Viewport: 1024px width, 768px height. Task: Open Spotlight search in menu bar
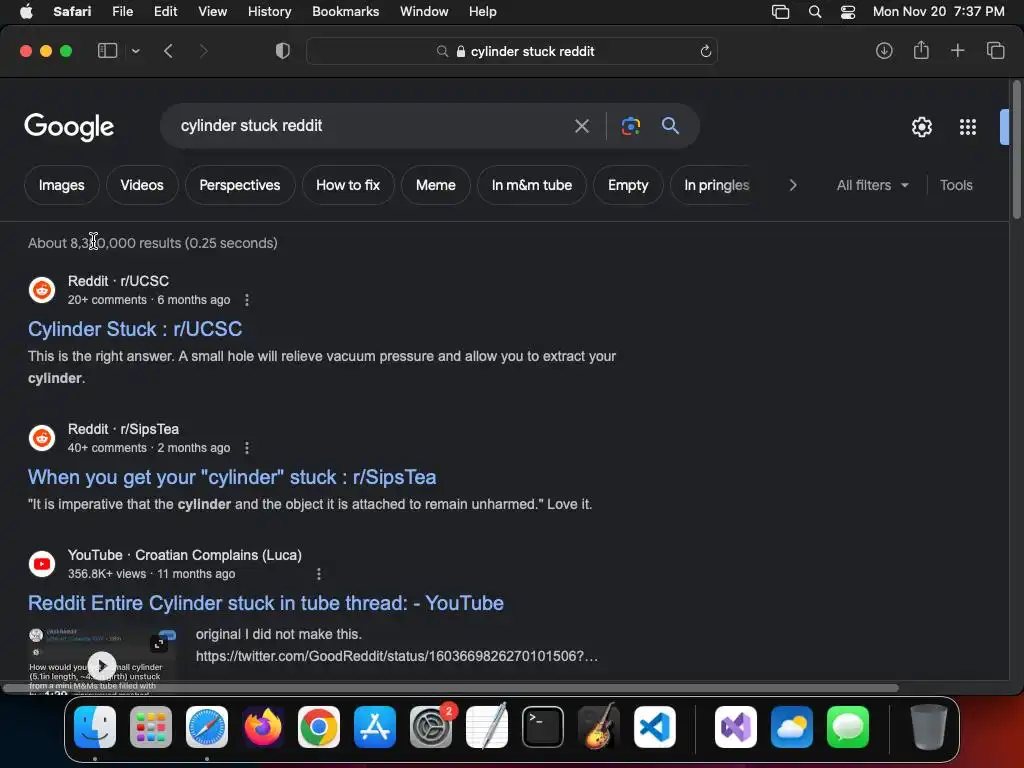814,11
